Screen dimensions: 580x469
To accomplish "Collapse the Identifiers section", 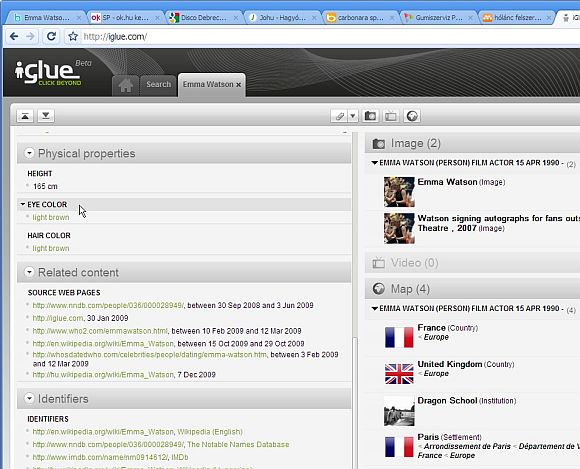I will pyautogui.click(x=29, y=398).
